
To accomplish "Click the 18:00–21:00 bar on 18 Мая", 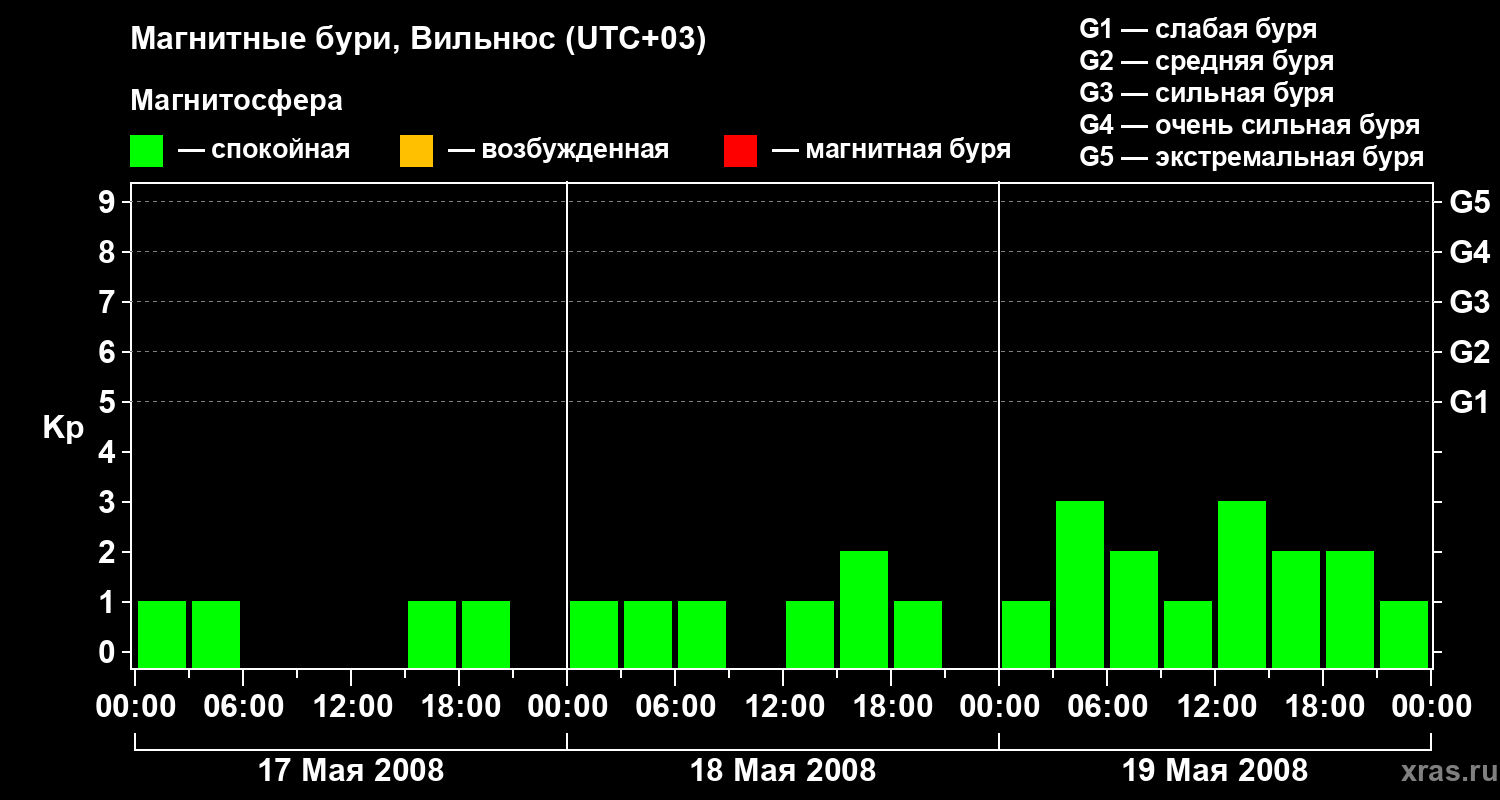I will (918, 634).
